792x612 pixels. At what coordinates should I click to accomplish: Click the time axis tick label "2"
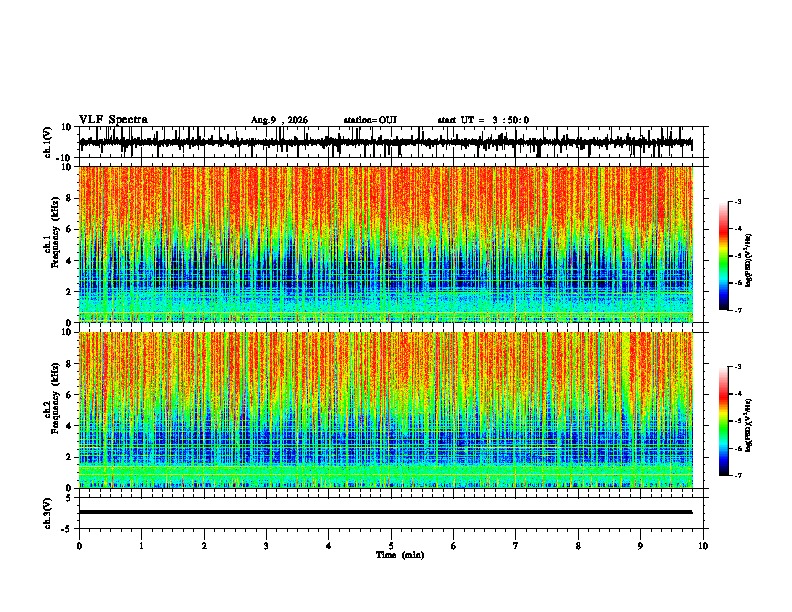204,546
